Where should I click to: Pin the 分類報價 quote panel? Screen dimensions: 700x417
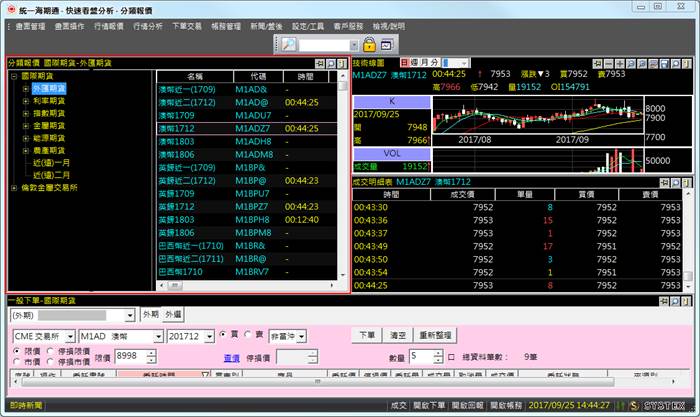(x=320, y=64)
